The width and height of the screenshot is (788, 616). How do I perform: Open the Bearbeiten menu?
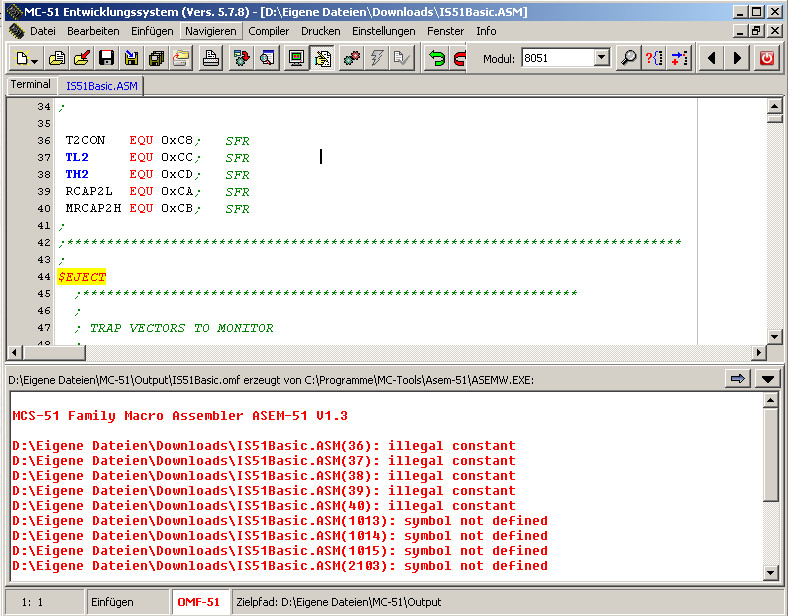(93, 31)
